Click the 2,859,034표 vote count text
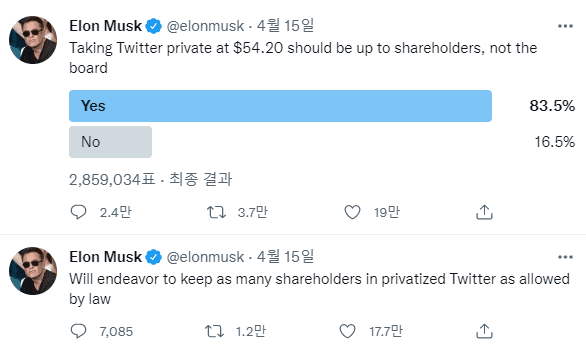586x361 pixels. [112, 180]
